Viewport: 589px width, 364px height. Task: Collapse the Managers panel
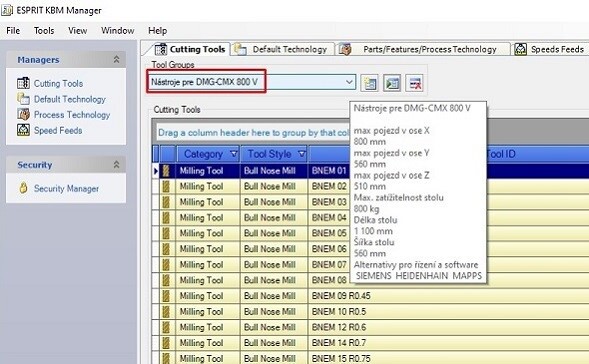116,59
